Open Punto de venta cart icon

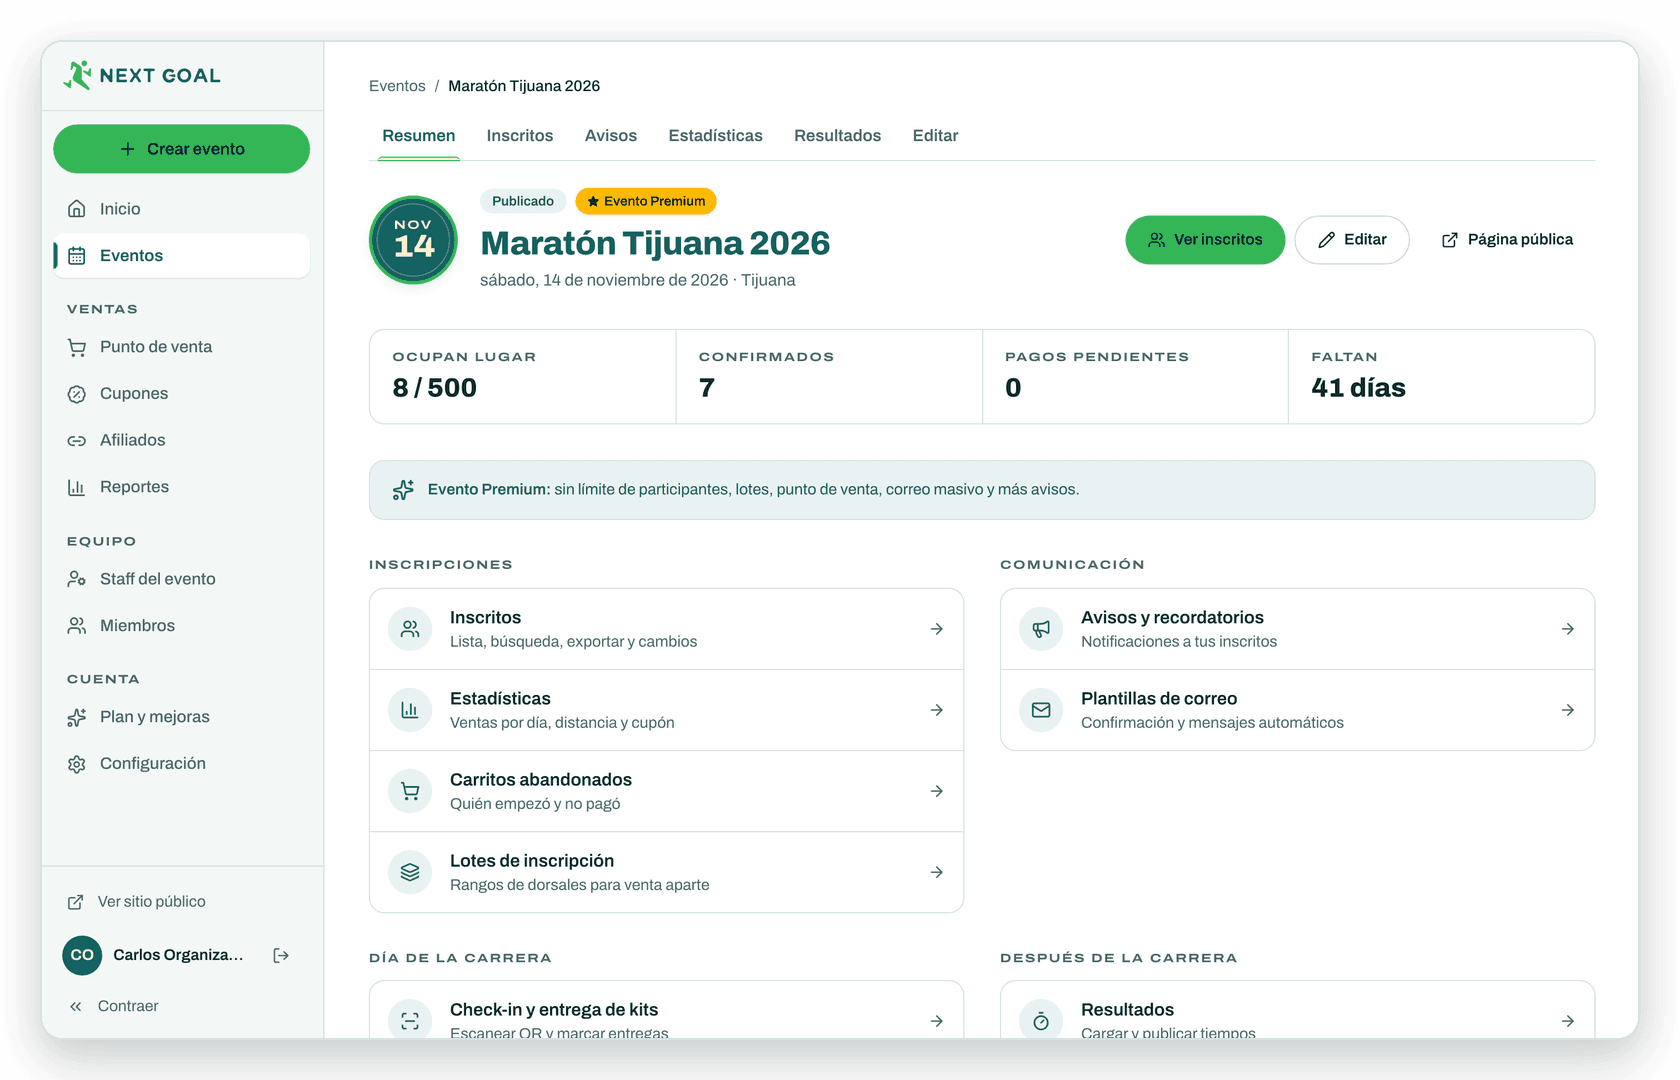point(77,347)
